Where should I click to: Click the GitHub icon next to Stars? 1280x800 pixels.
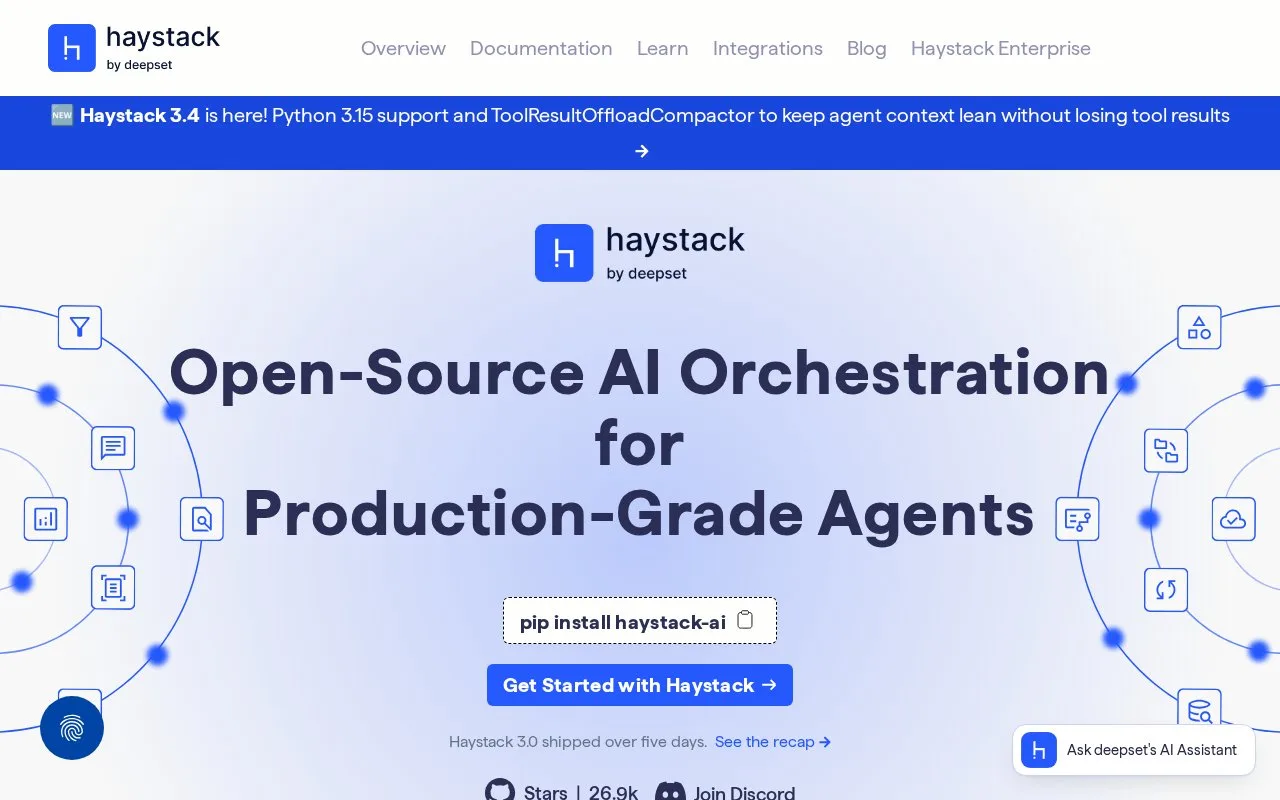(500, 792)
